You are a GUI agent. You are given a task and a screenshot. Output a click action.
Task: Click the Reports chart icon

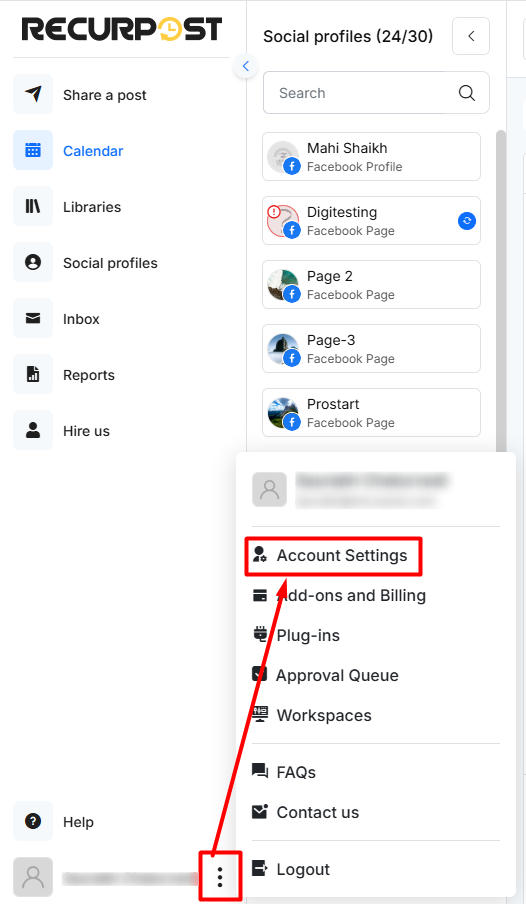tap(33, 374)
